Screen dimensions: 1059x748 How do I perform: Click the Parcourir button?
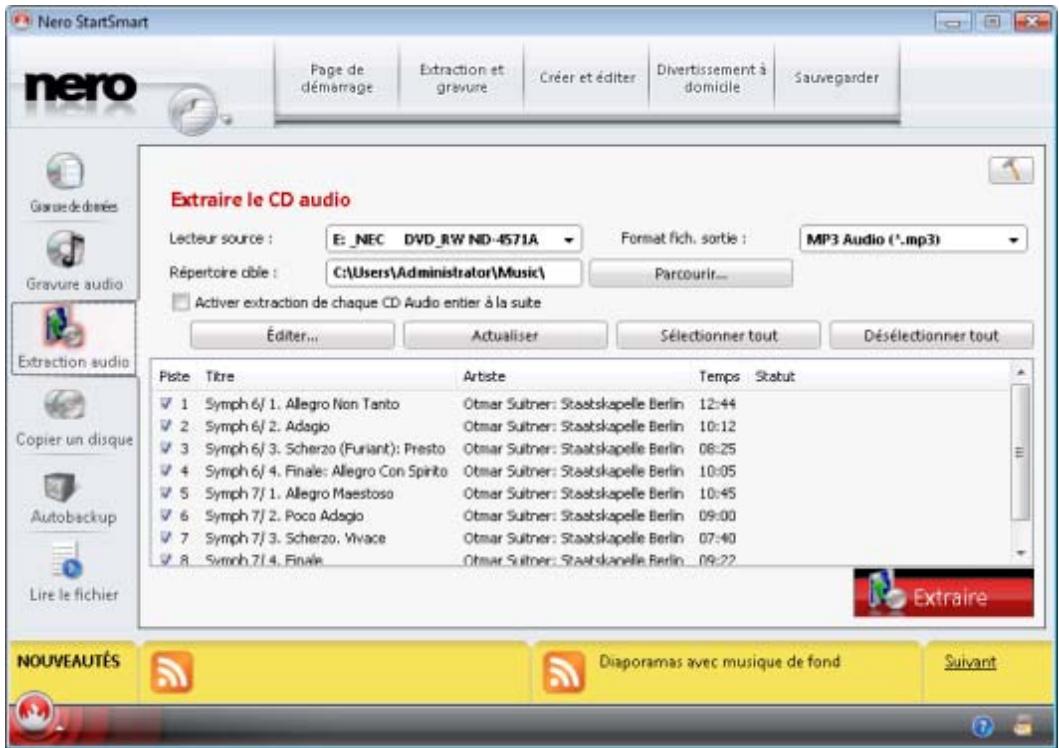(691, 274)
